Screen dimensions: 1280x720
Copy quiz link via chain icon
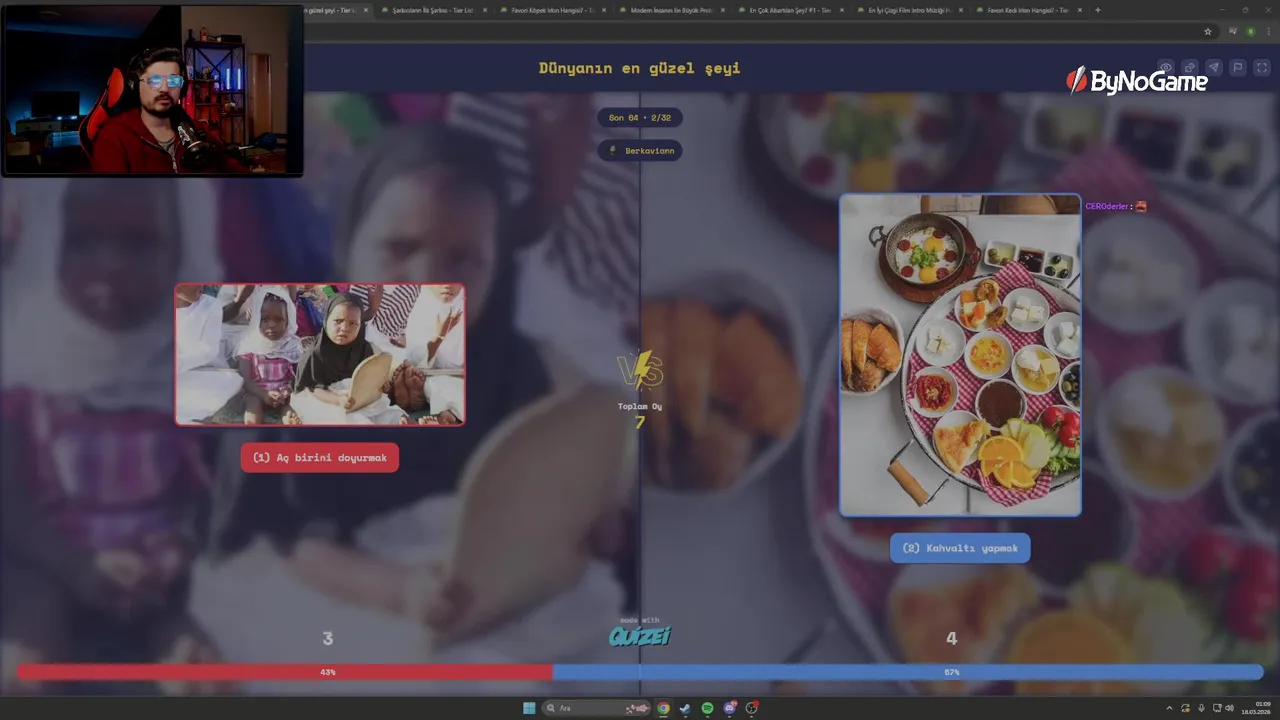pos(1190,67)
